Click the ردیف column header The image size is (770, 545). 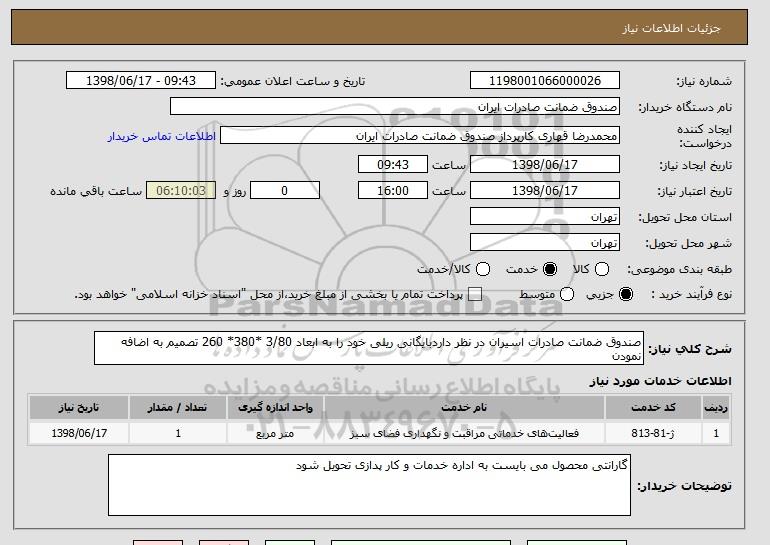716,408
